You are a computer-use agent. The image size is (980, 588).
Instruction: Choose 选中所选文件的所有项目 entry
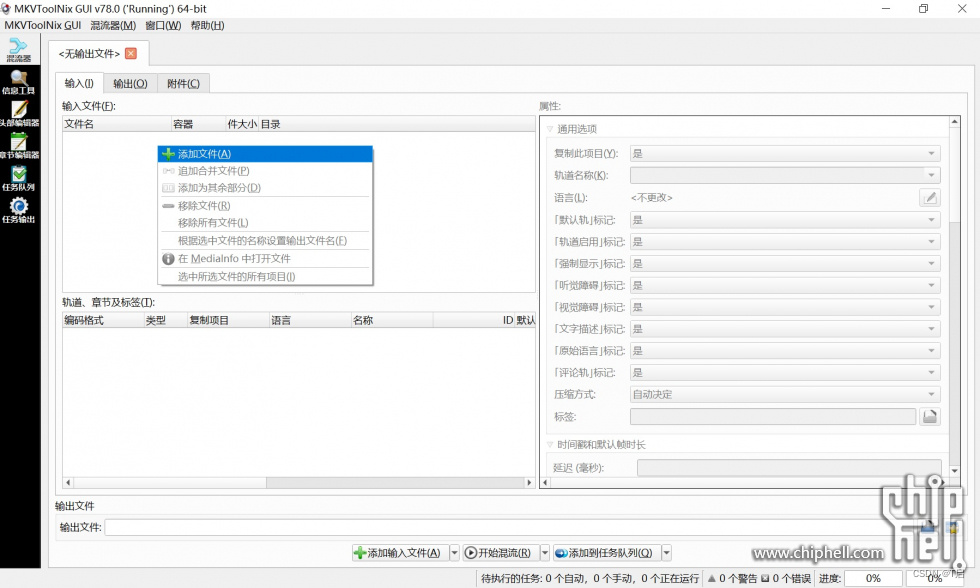265,276
